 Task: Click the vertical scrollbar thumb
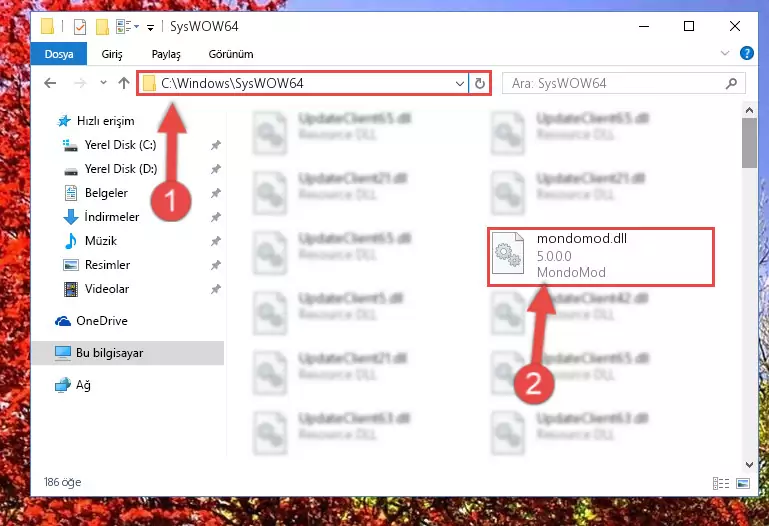pyautogui.click(x=749, y=143)
